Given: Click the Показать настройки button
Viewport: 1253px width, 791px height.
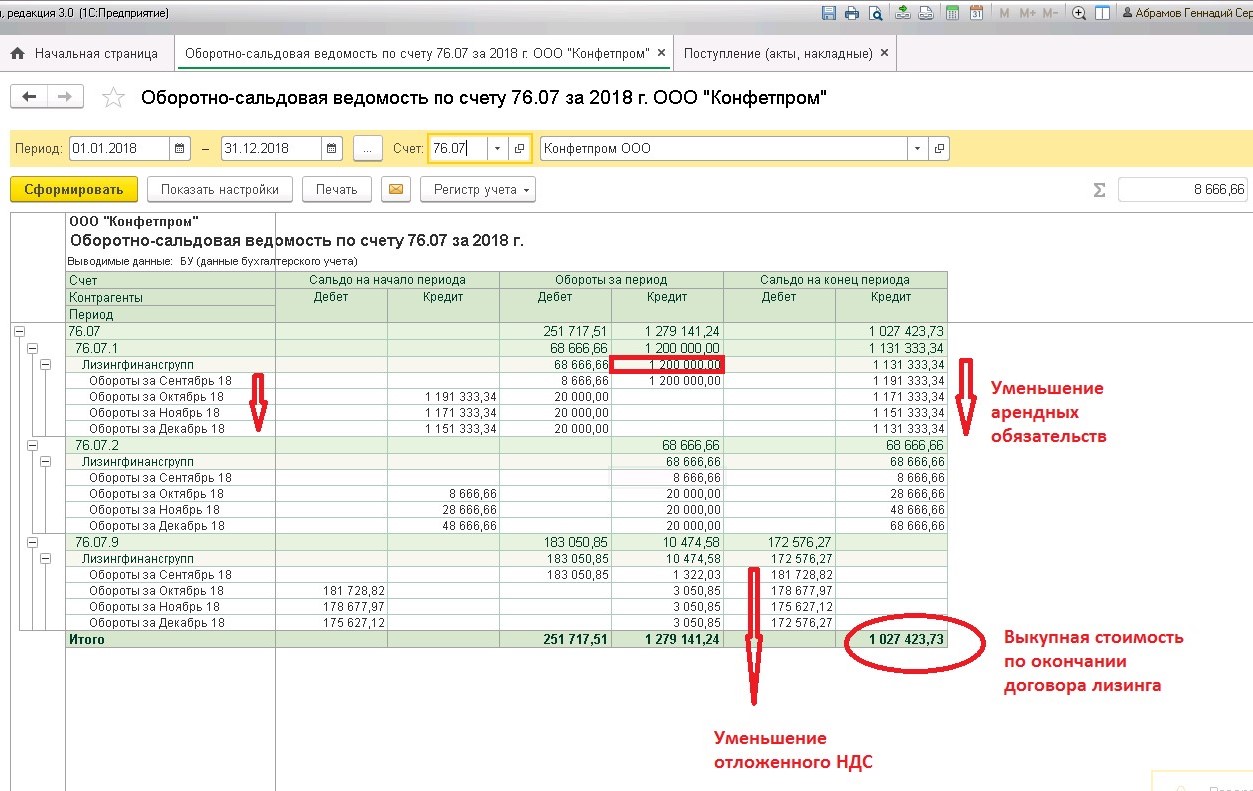Looking at the screenshot, I should 220,189.
